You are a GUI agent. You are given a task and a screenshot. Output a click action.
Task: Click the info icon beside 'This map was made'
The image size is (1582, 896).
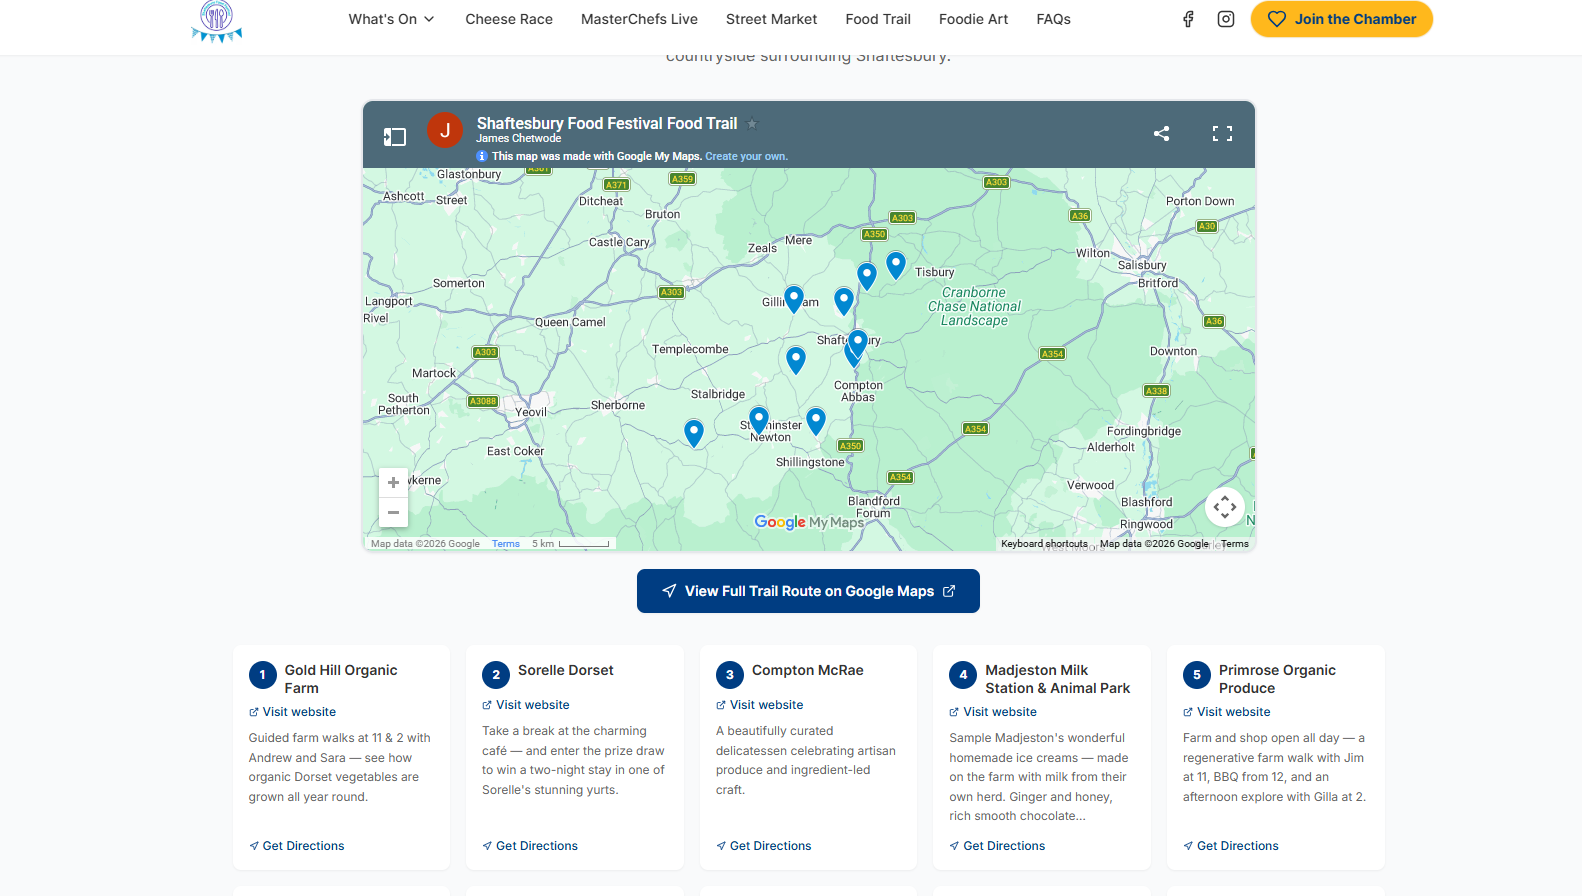click(x=482, y=156)
